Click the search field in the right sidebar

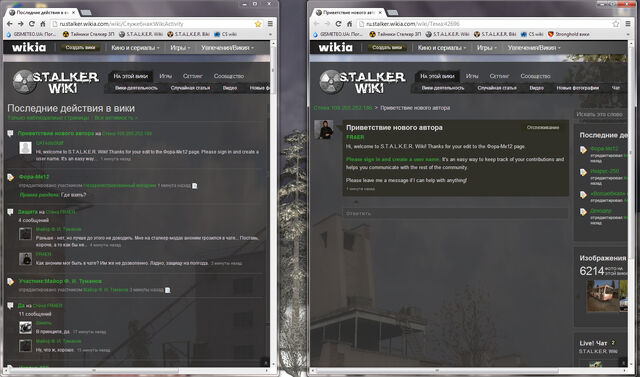(x=601, y=114)
